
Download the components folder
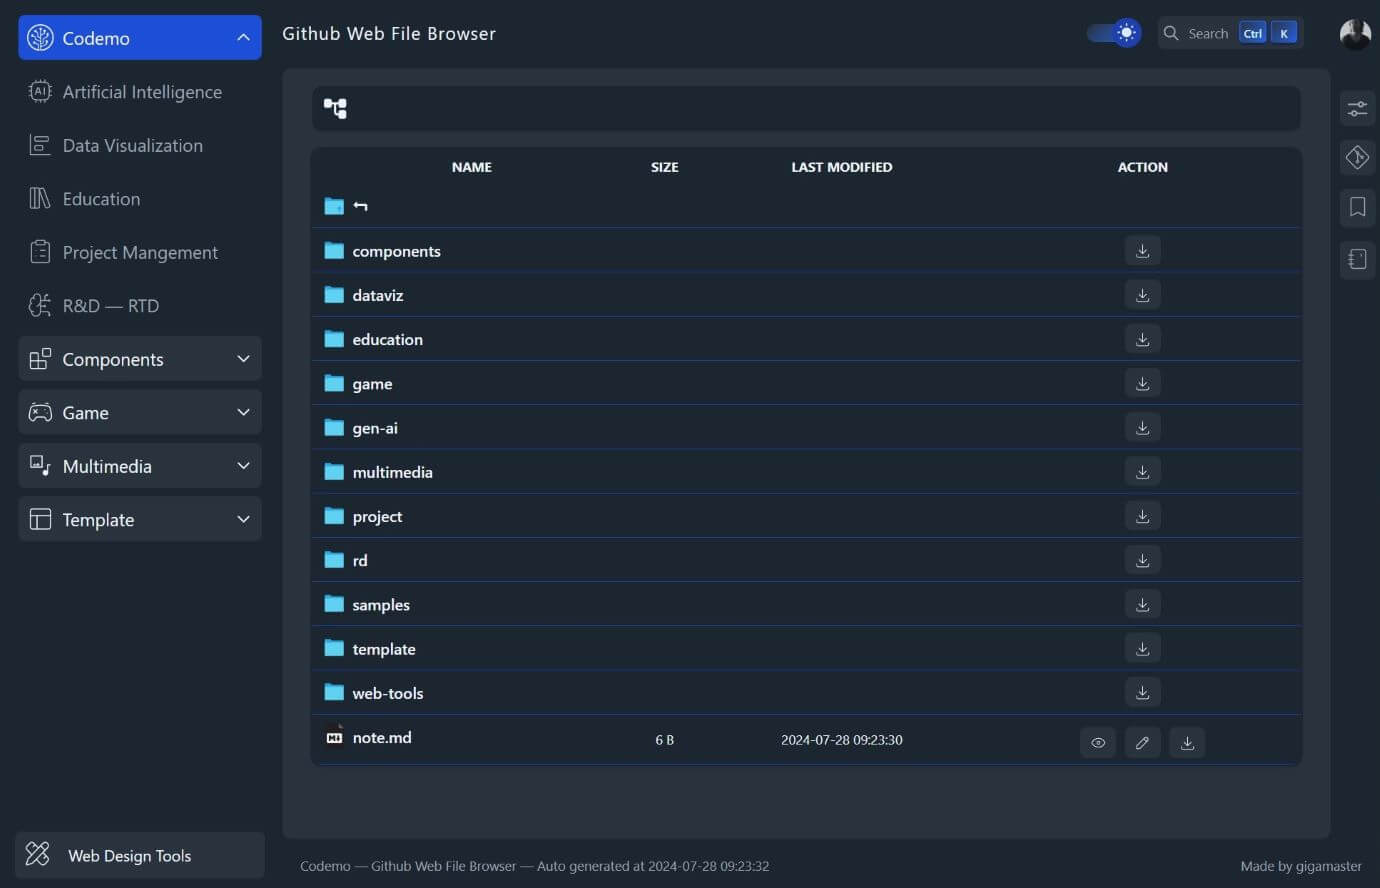tap(1142, 250)
